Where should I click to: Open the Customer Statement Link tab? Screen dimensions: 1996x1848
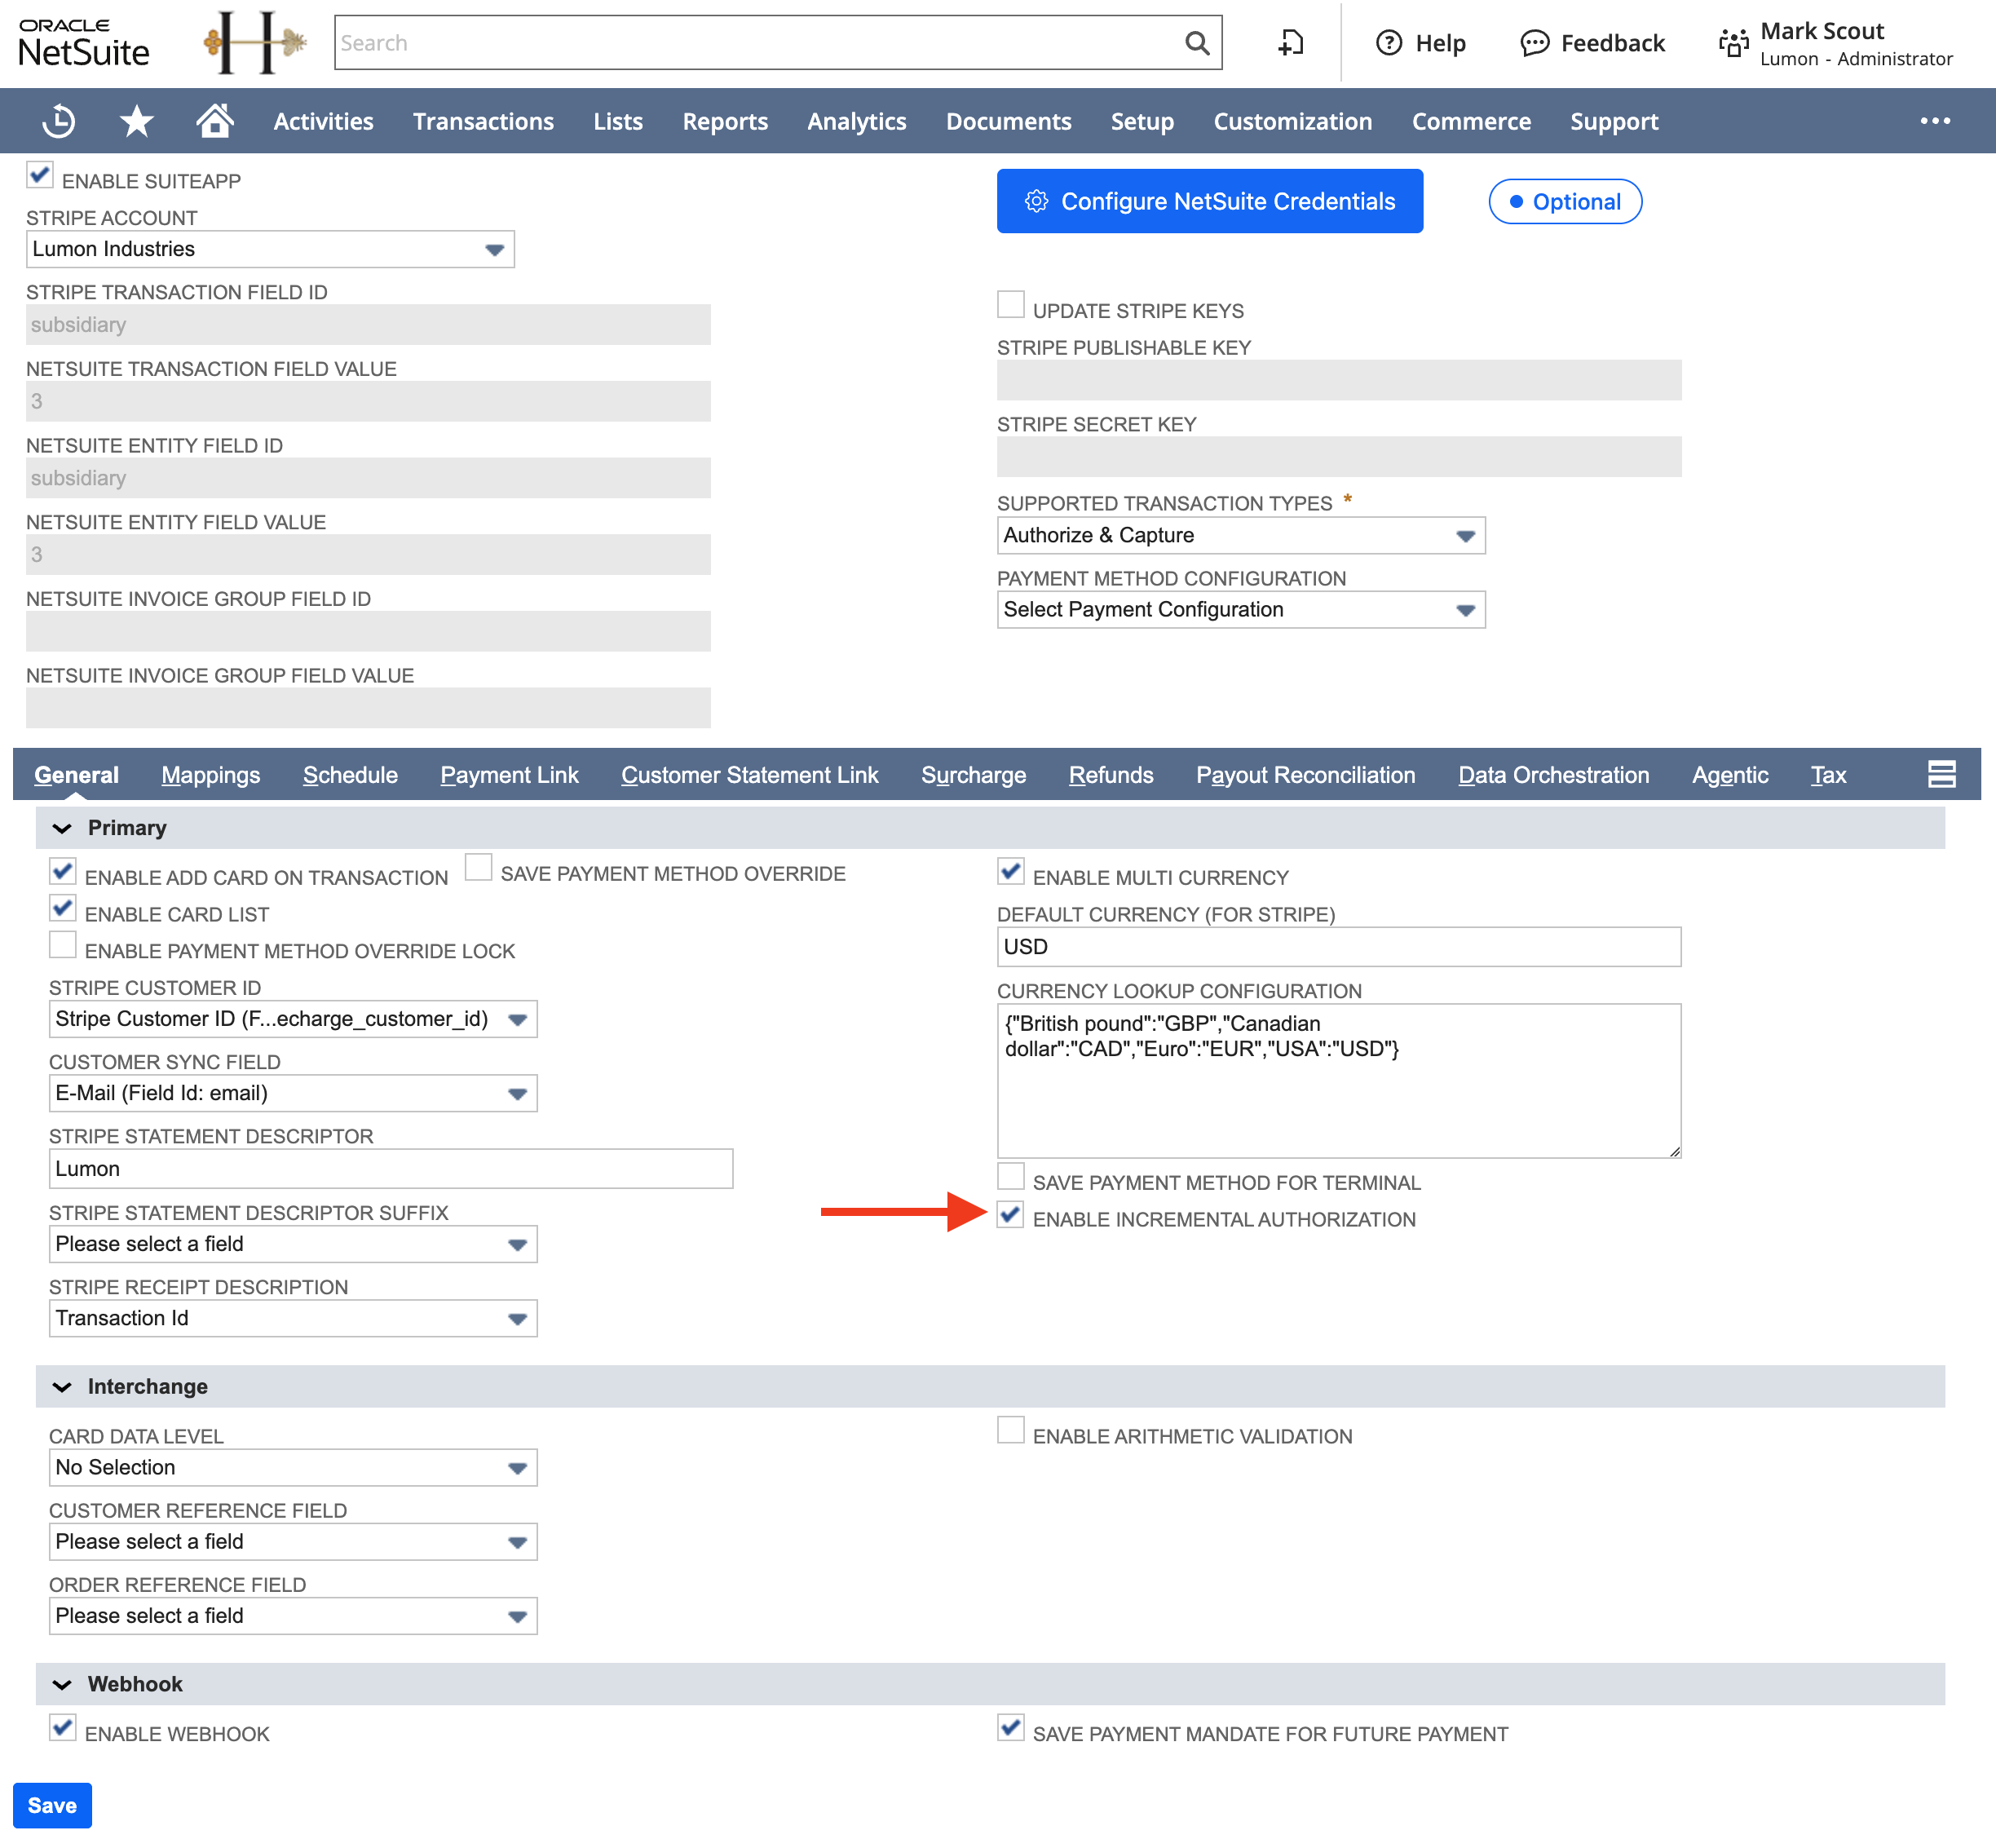point(750,775)
